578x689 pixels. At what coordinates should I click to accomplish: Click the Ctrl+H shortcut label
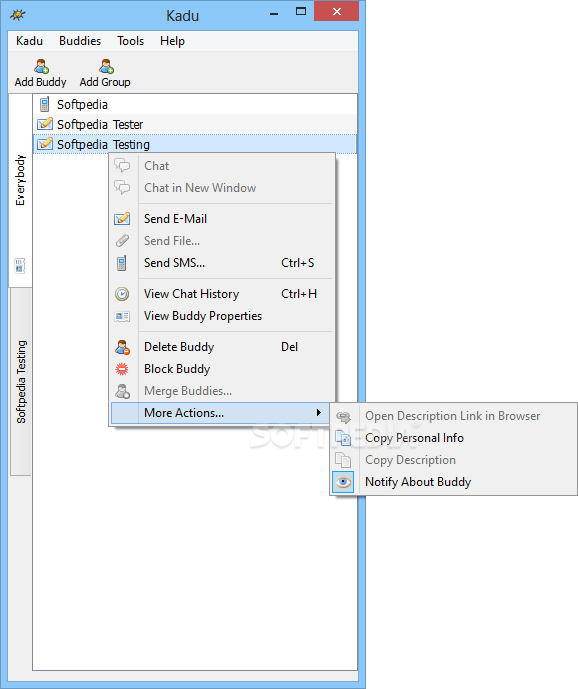coord(299,294)
